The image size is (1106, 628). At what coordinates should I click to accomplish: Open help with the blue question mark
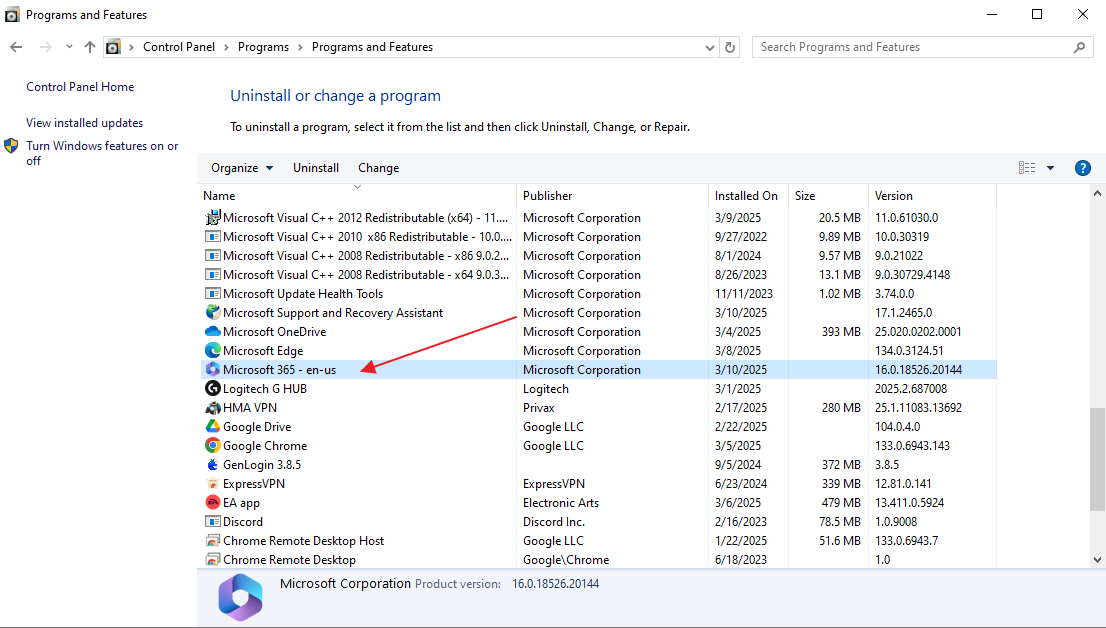point(1083,168)
